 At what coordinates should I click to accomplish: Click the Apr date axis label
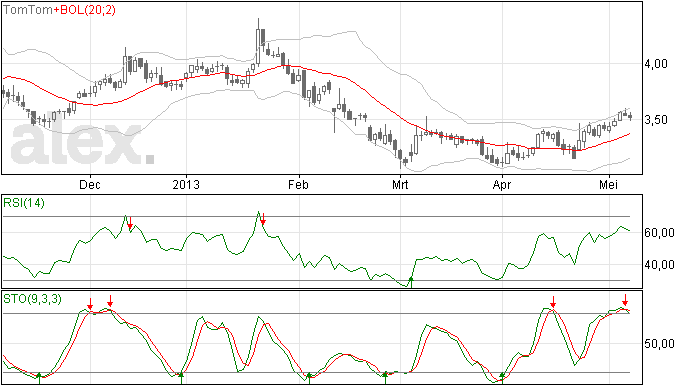[502, 184]
